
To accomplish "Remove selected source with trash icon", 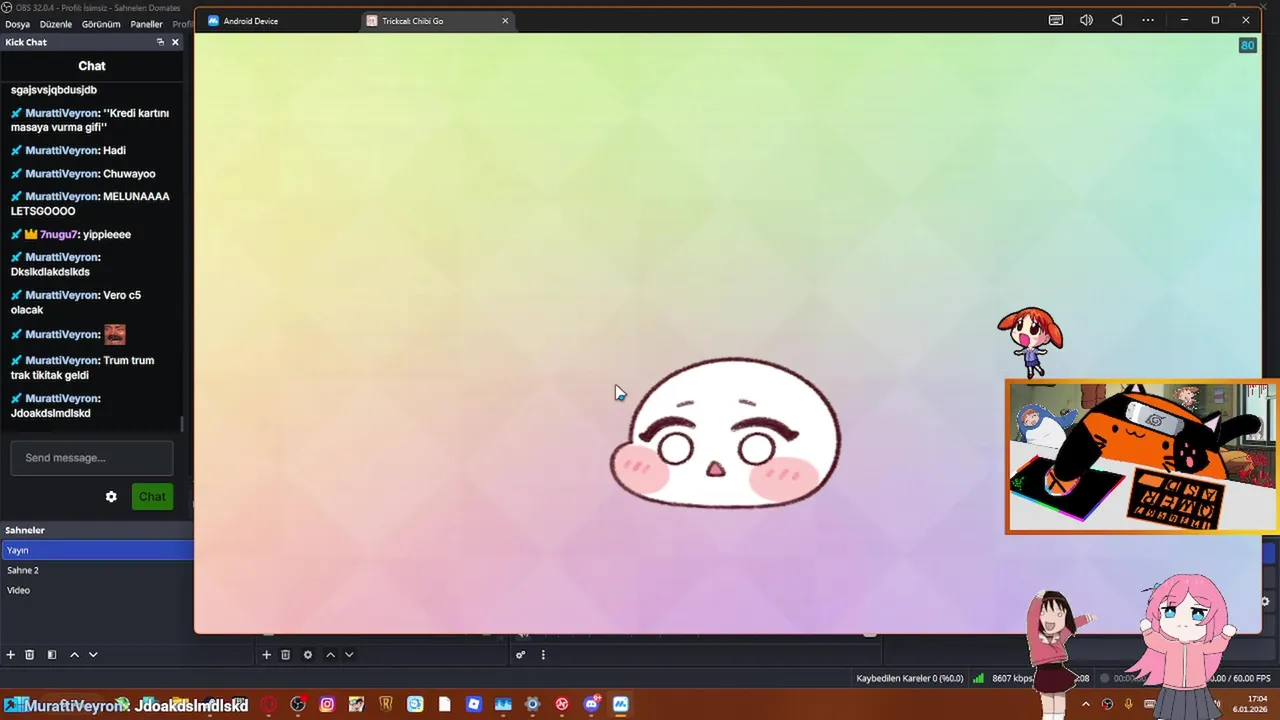I will click(x=285, y=655).
